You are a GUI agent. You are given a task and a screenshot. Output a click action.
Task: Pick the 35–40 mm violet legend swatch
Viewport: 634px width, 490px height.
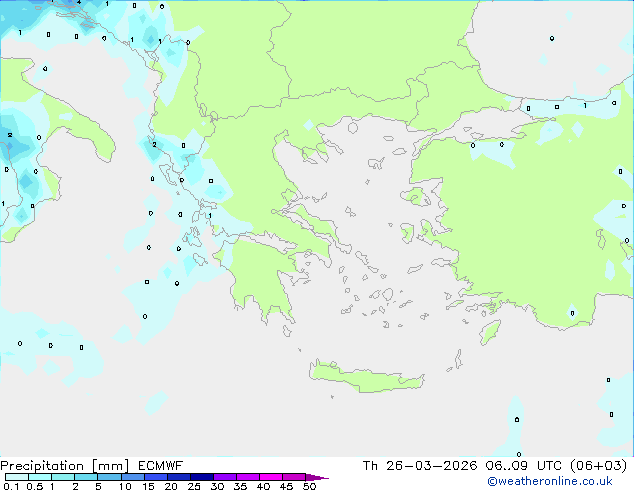click(248, 477)
